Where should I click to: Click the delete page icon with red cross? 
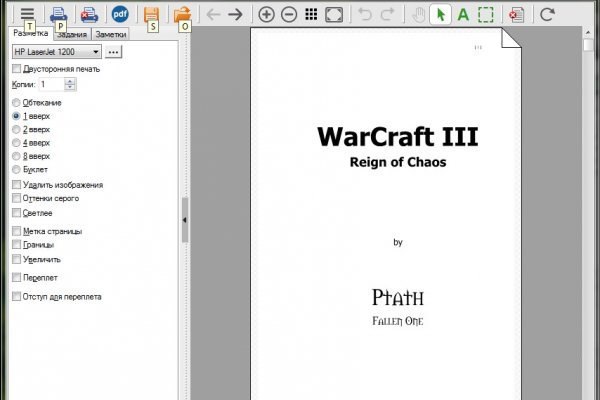[517, 15]
